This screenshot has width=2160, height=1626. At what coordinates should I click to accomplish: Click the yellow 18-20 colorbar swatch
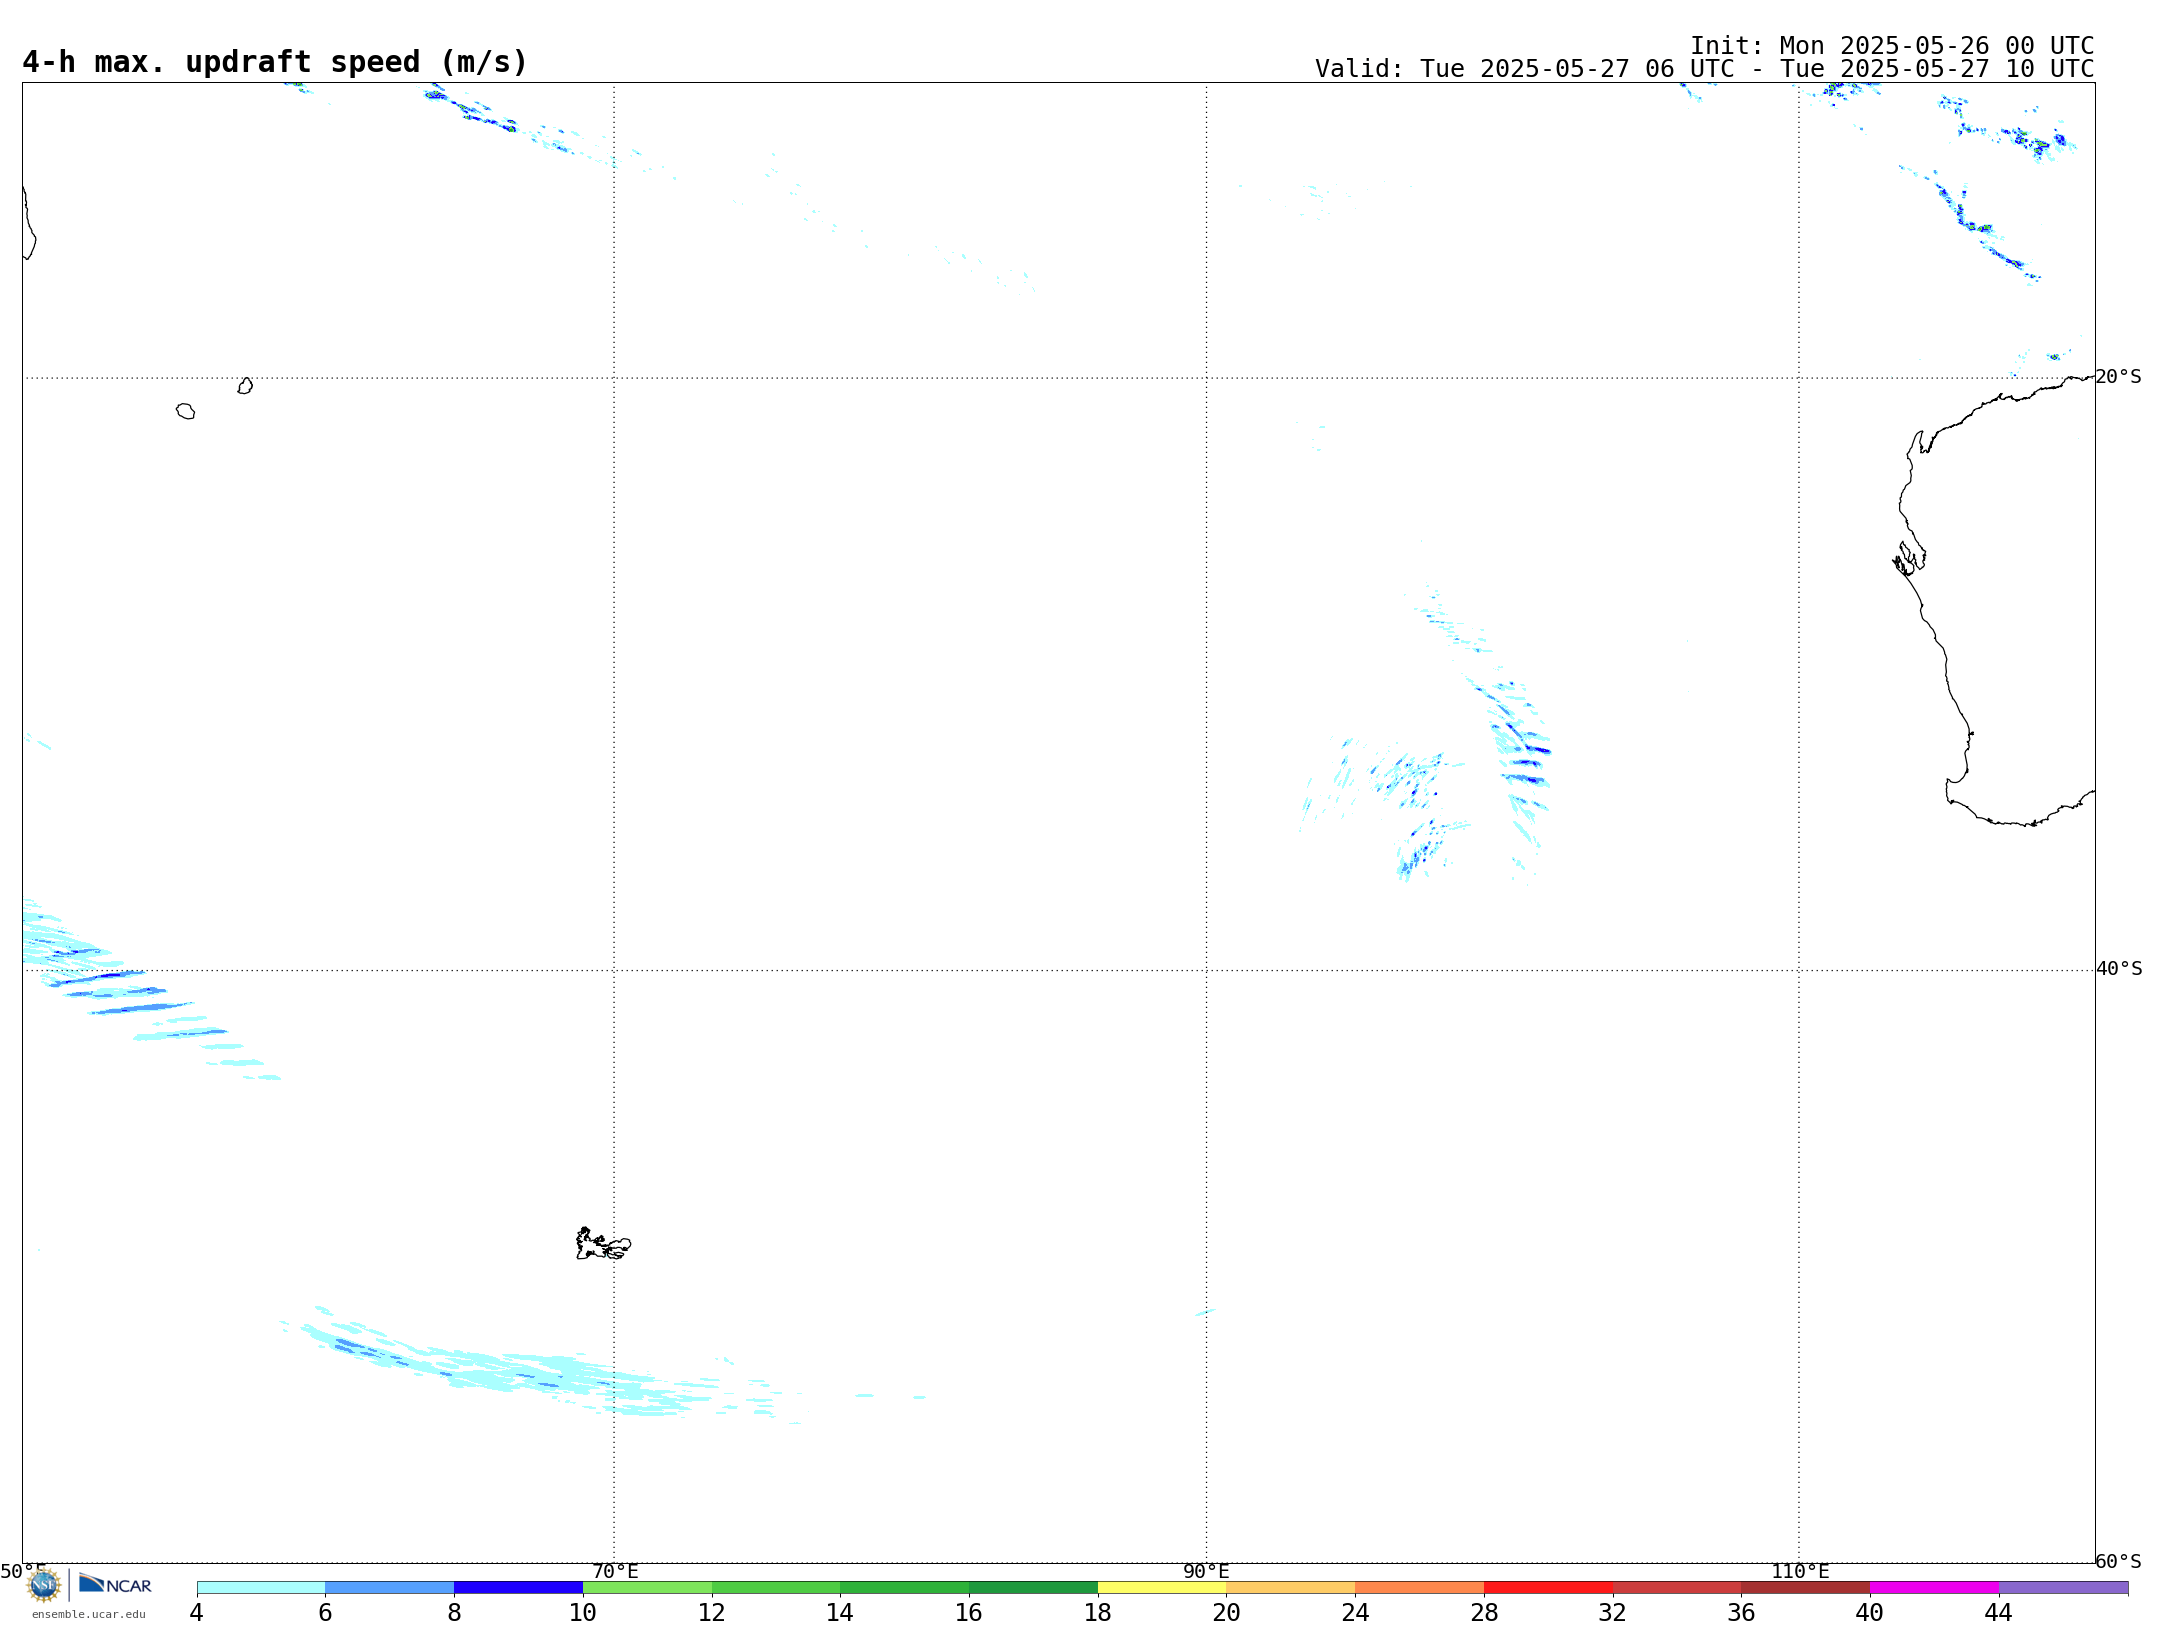click(1162, 1588)
